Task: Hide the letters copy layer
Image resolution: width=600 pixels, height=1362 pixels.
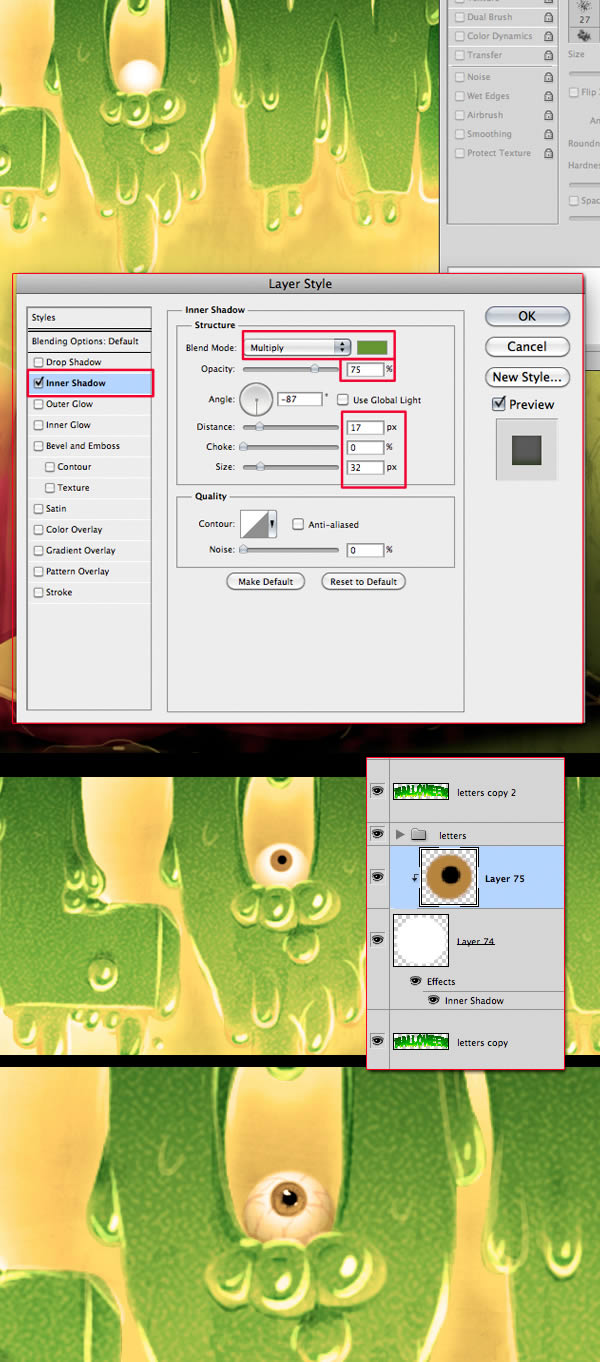Action: (x=378, y=1041)
